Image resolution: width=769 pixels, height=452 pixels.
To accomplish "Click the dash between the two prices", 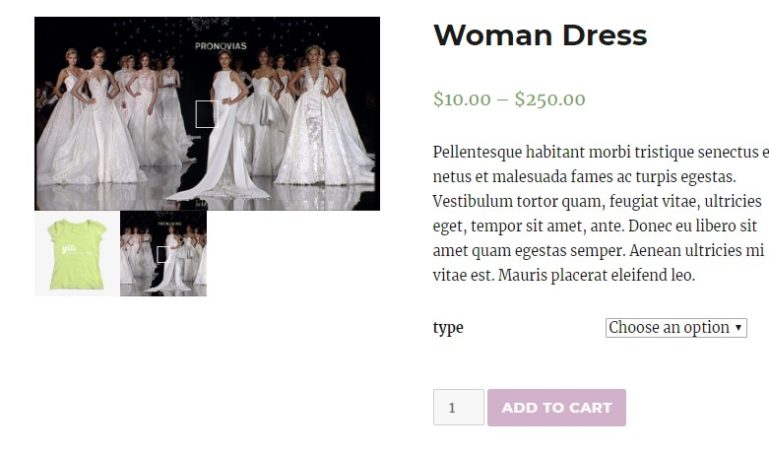I will click(x=503, y=99).
